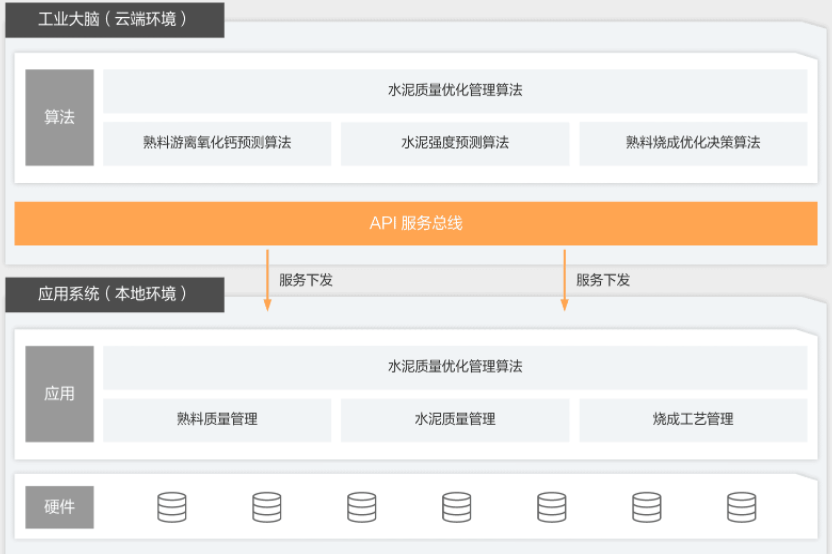
Task: Click the local 水泥质量优化管理算法 box under 应用
Action: (x=455, y=367)
